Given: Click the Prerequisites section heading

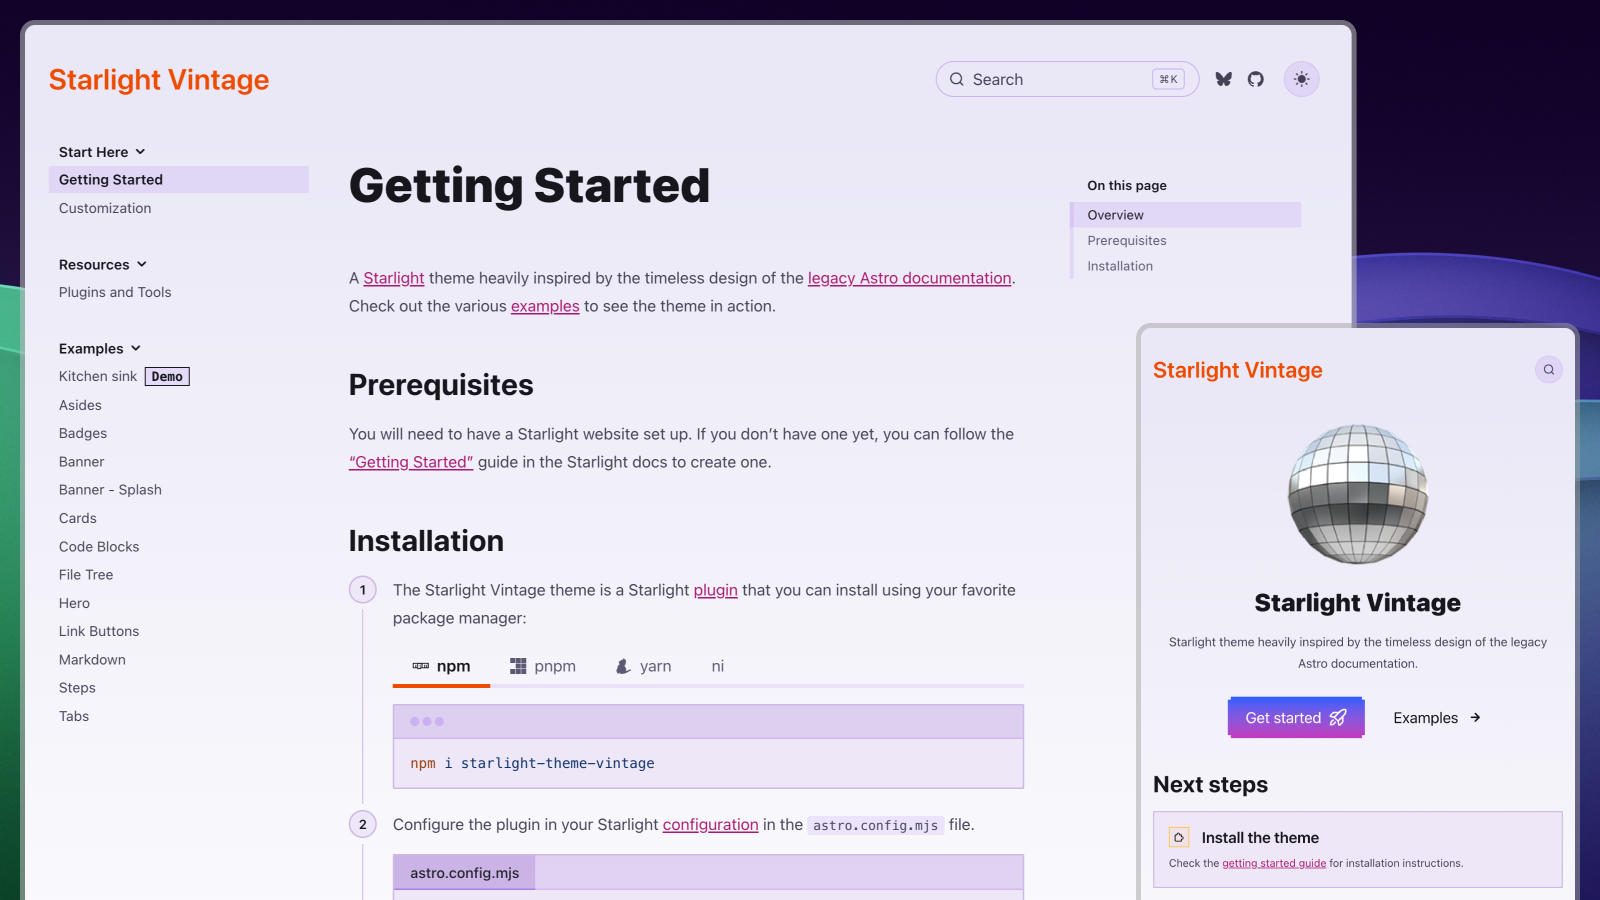Looking at the screenshot, I should [x=441, y=385].
